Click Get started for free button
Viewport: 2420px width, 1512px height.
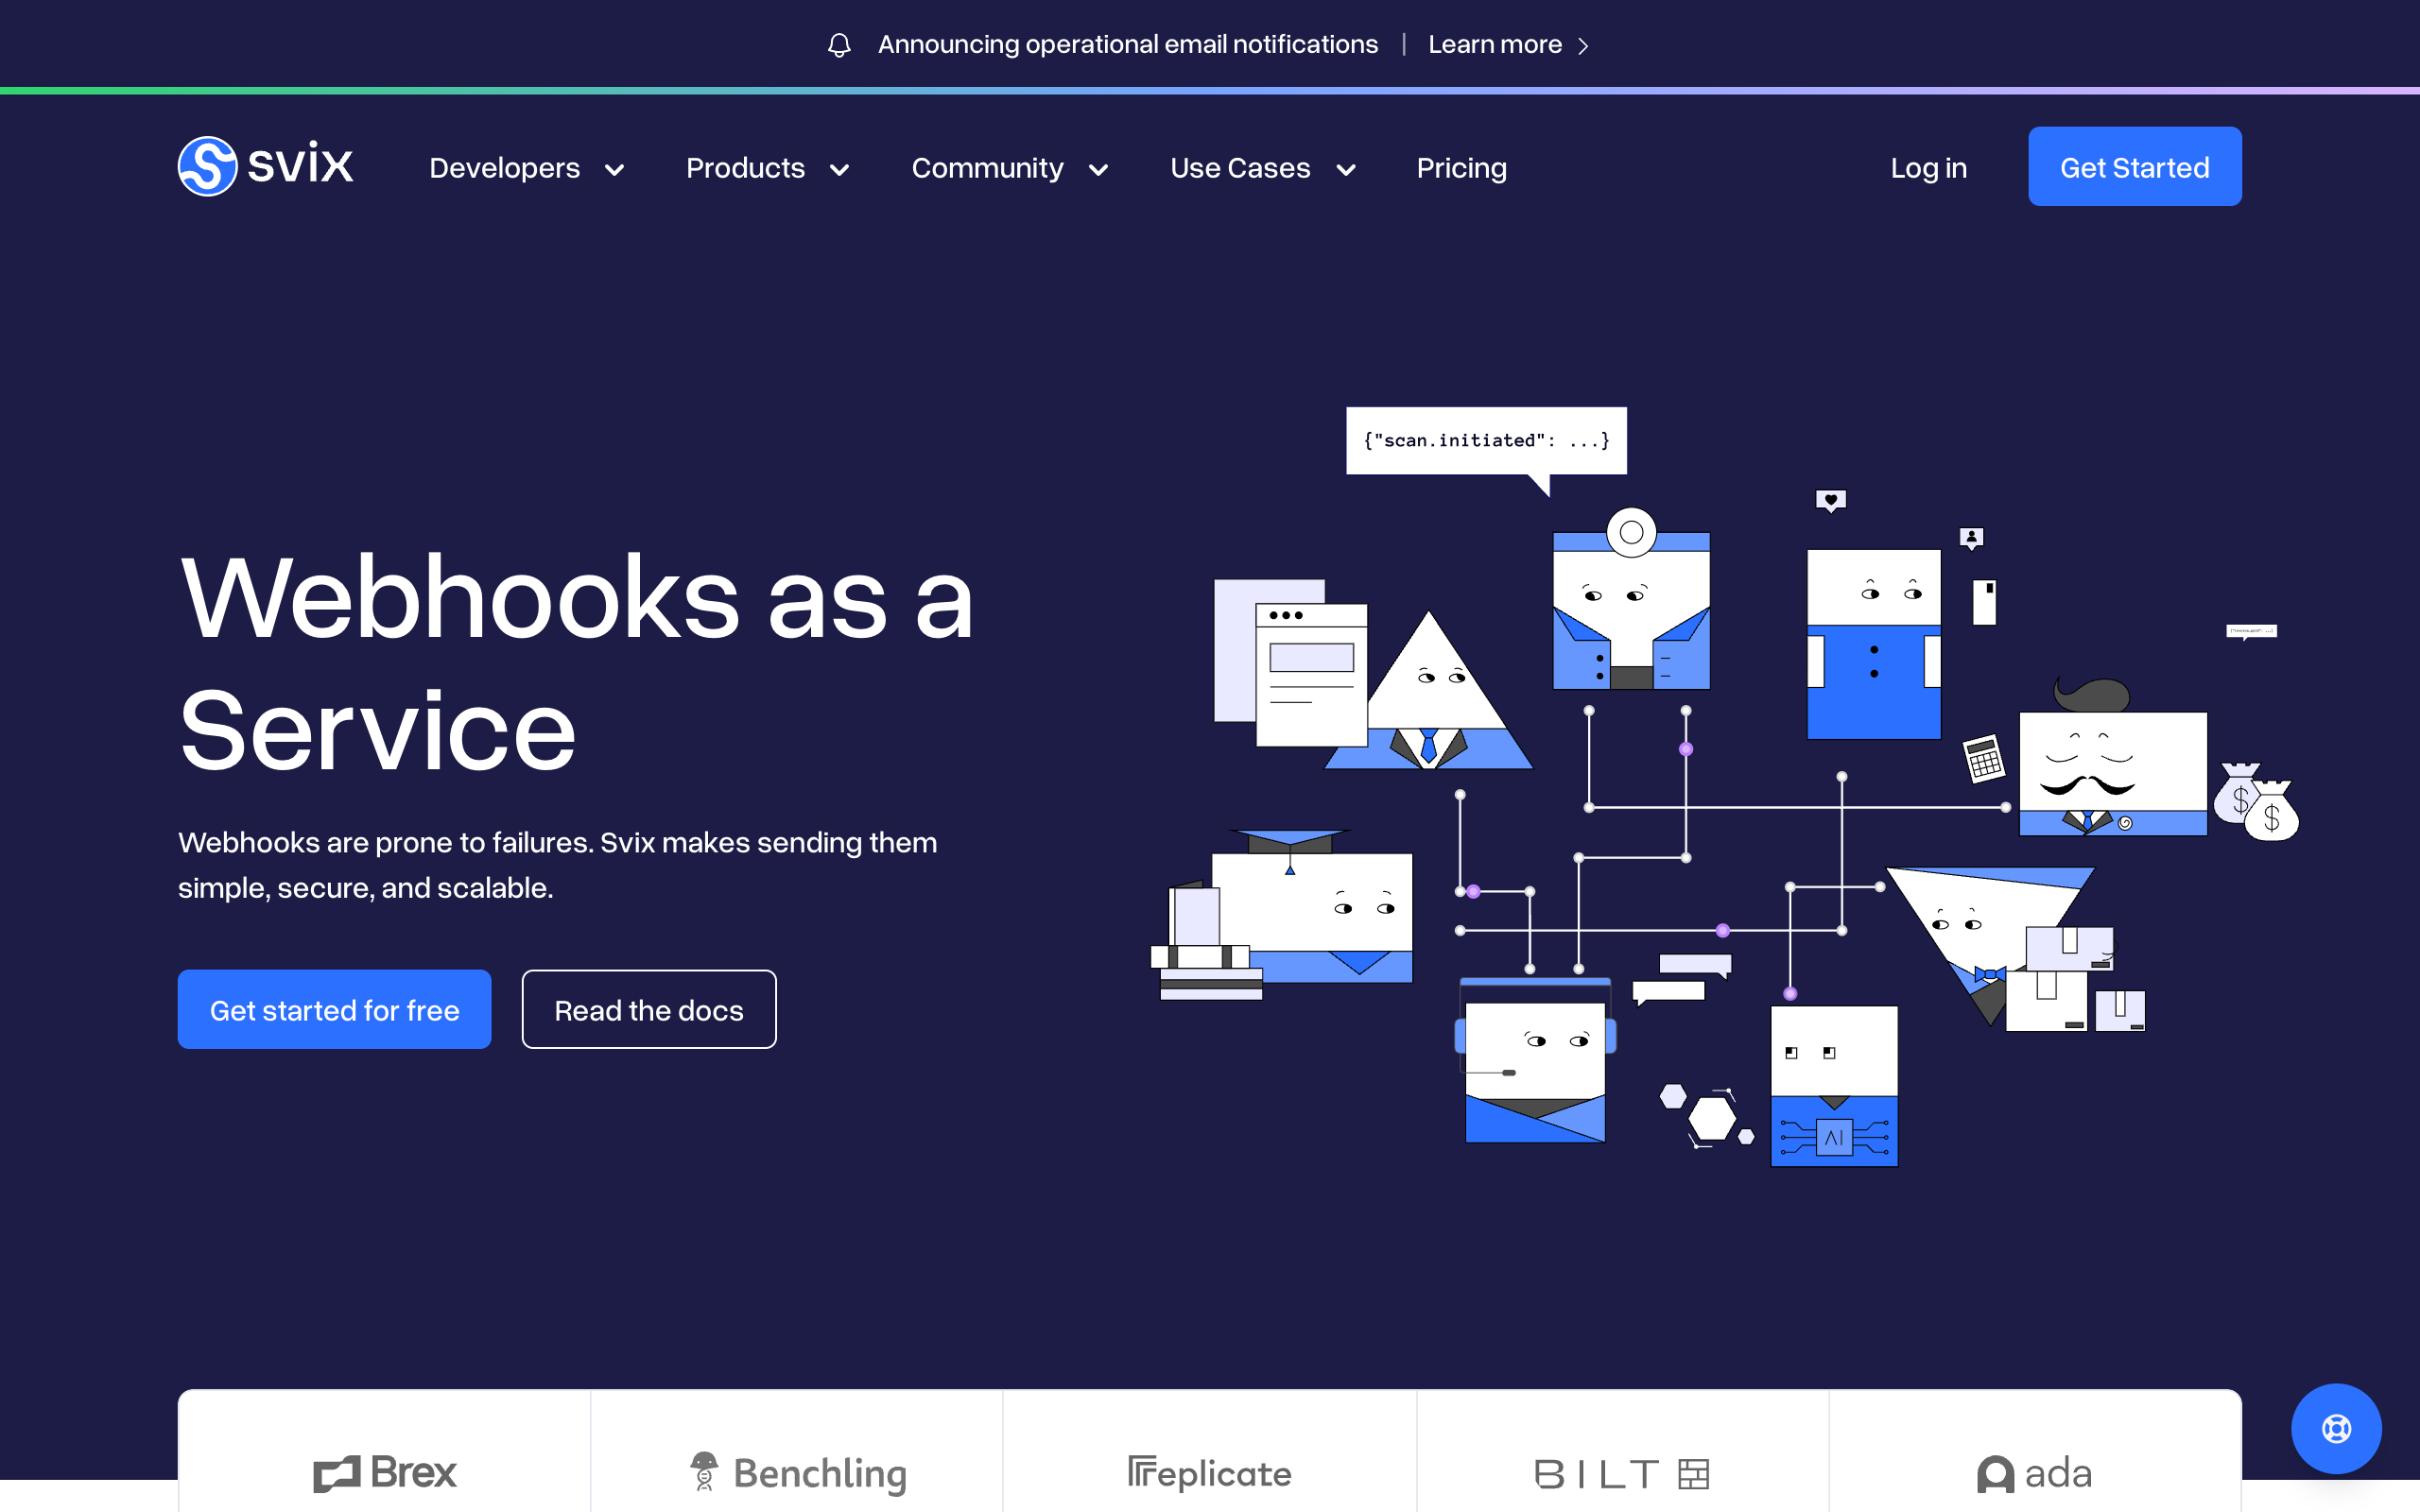click(x=334, y=1010)
